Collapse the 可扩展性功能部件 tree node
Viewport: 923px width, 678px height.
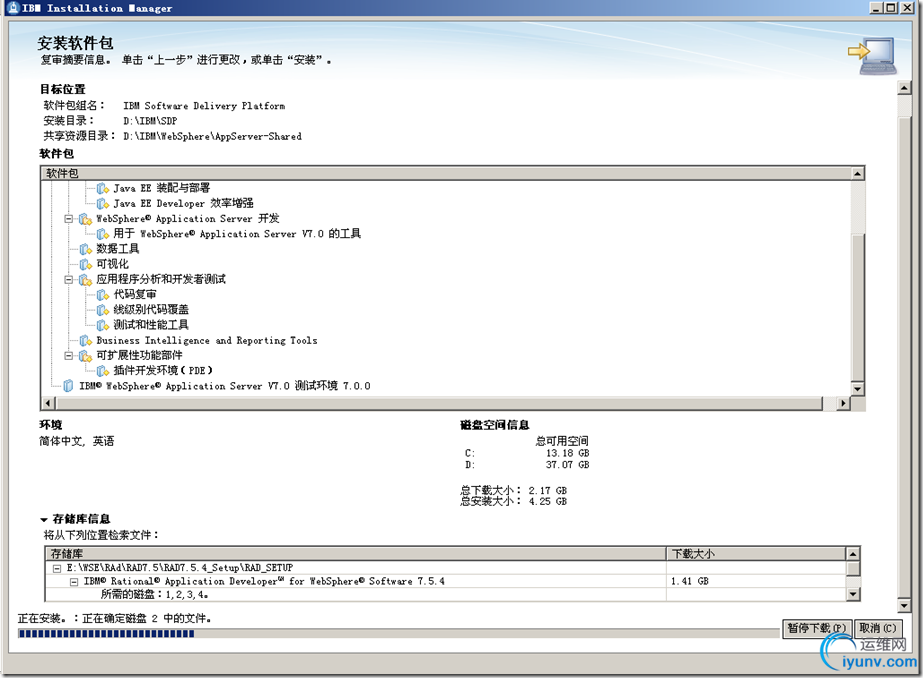tap(68, 355)
